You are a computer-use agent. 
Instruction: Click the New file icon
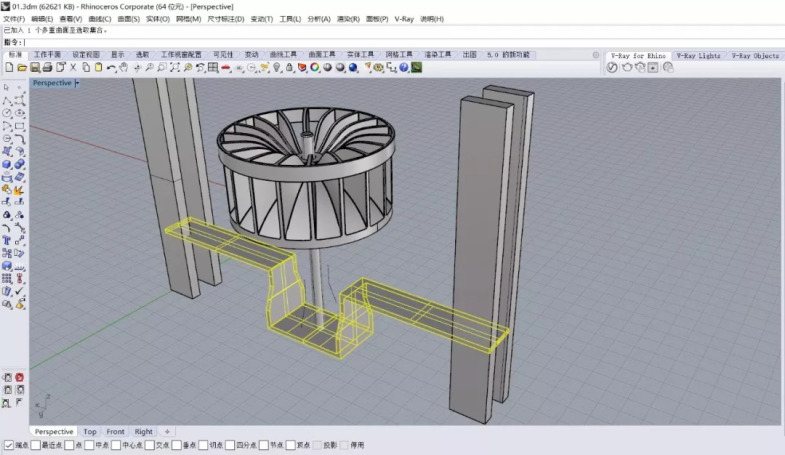click(9, 67)
